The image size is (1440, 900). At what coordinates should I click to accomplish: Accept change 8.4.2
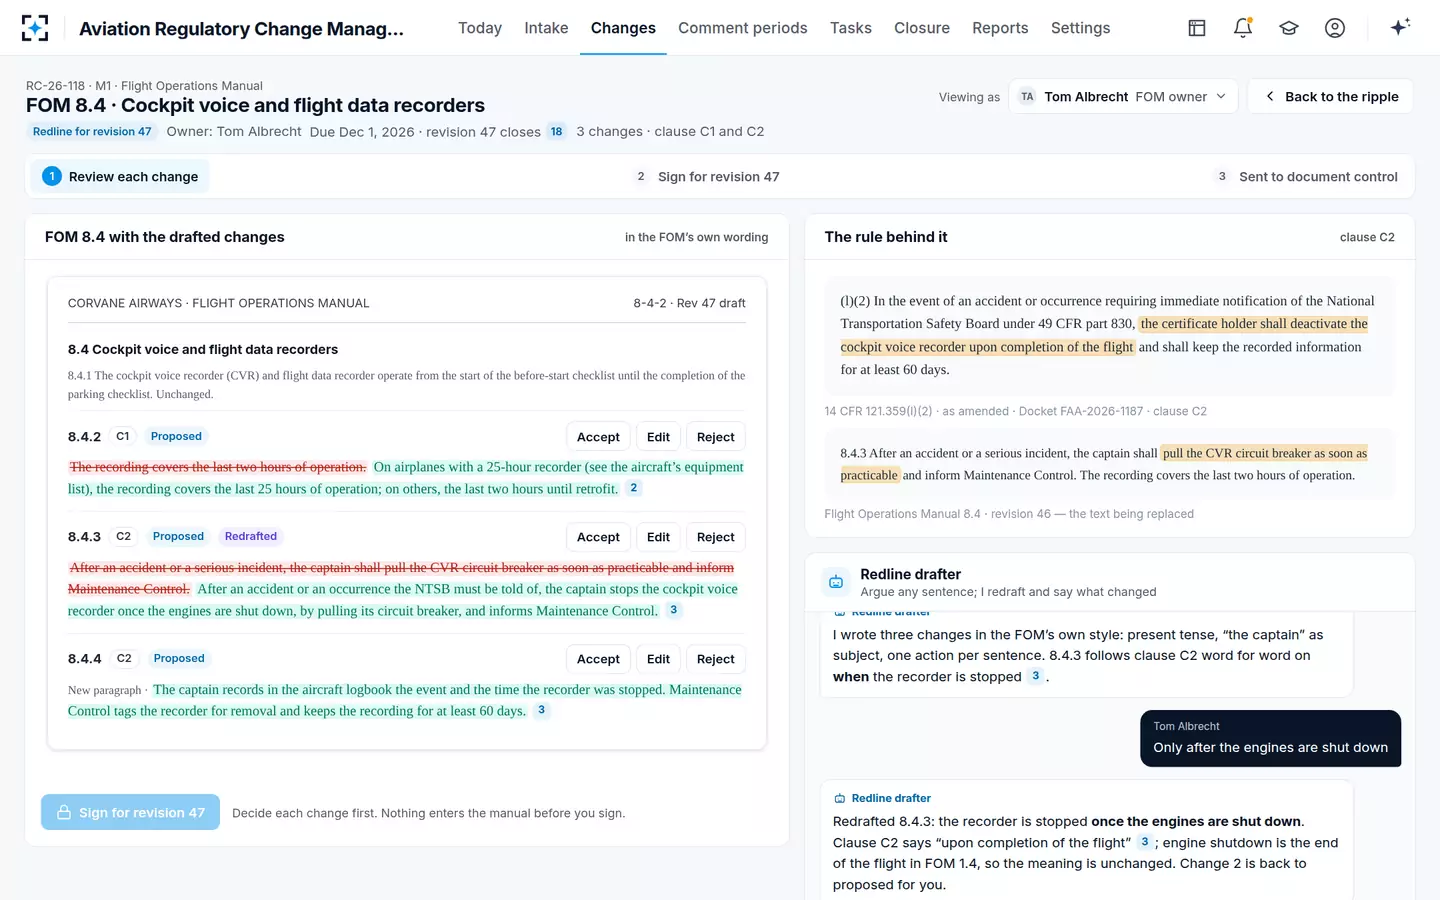click(598, 437)
